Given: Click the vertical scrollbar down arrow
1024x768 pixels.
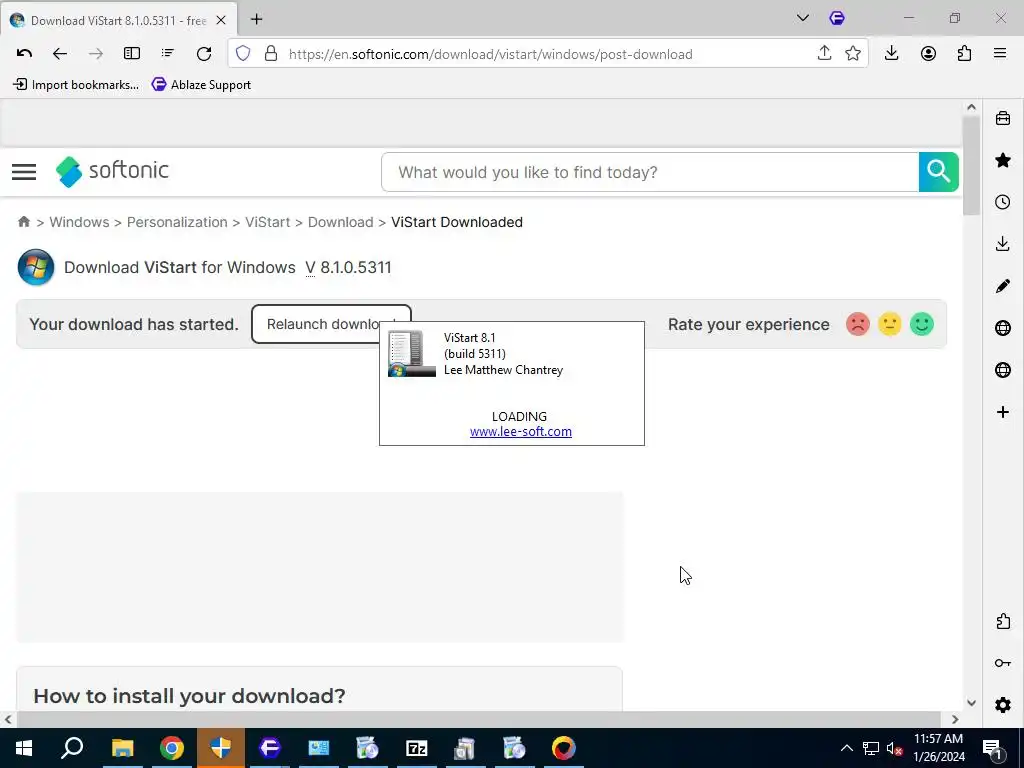Looking at the screenshot, I should [971, 703].
